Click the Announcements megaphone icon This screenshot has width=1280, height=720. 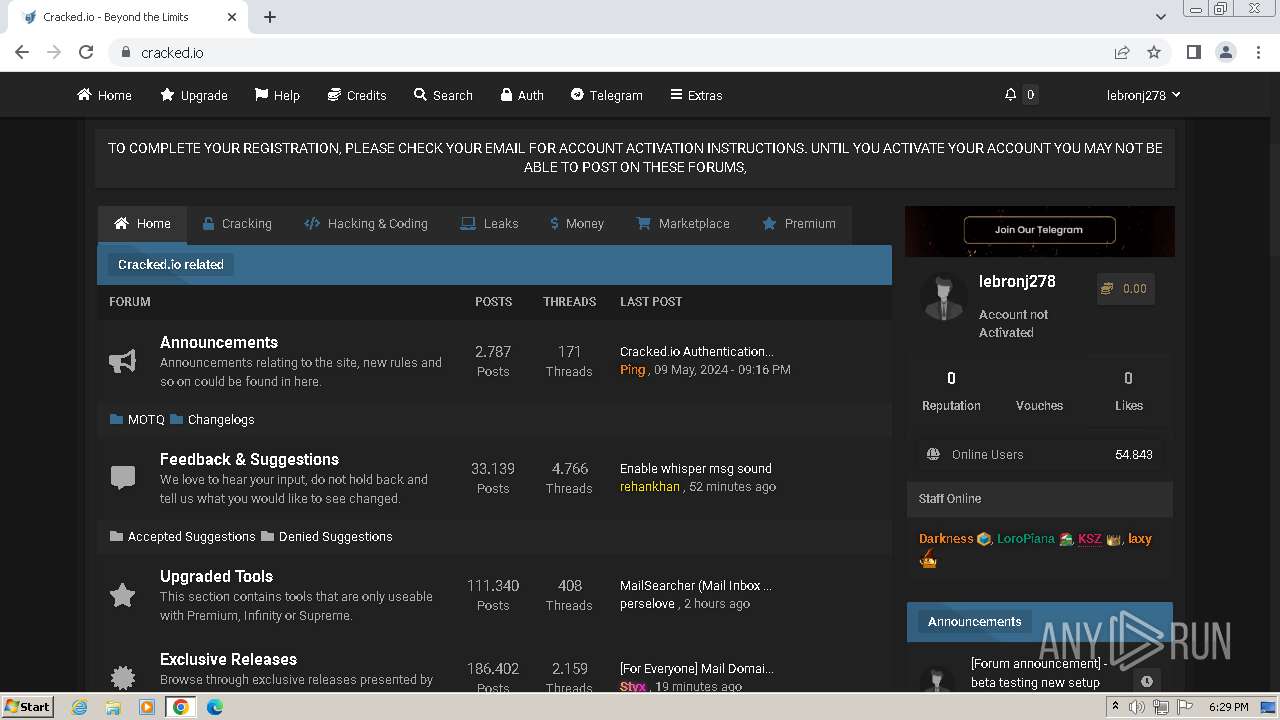click(x=122, y=361)
